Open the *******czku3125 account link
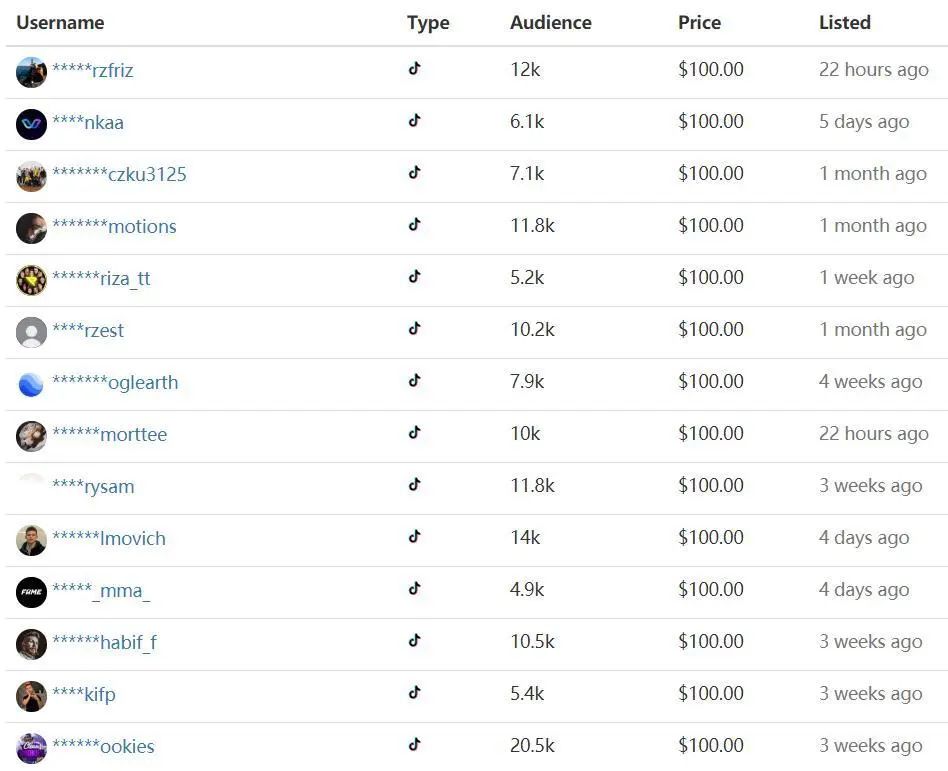The image size is (948, 771). [x=119, y=174]
